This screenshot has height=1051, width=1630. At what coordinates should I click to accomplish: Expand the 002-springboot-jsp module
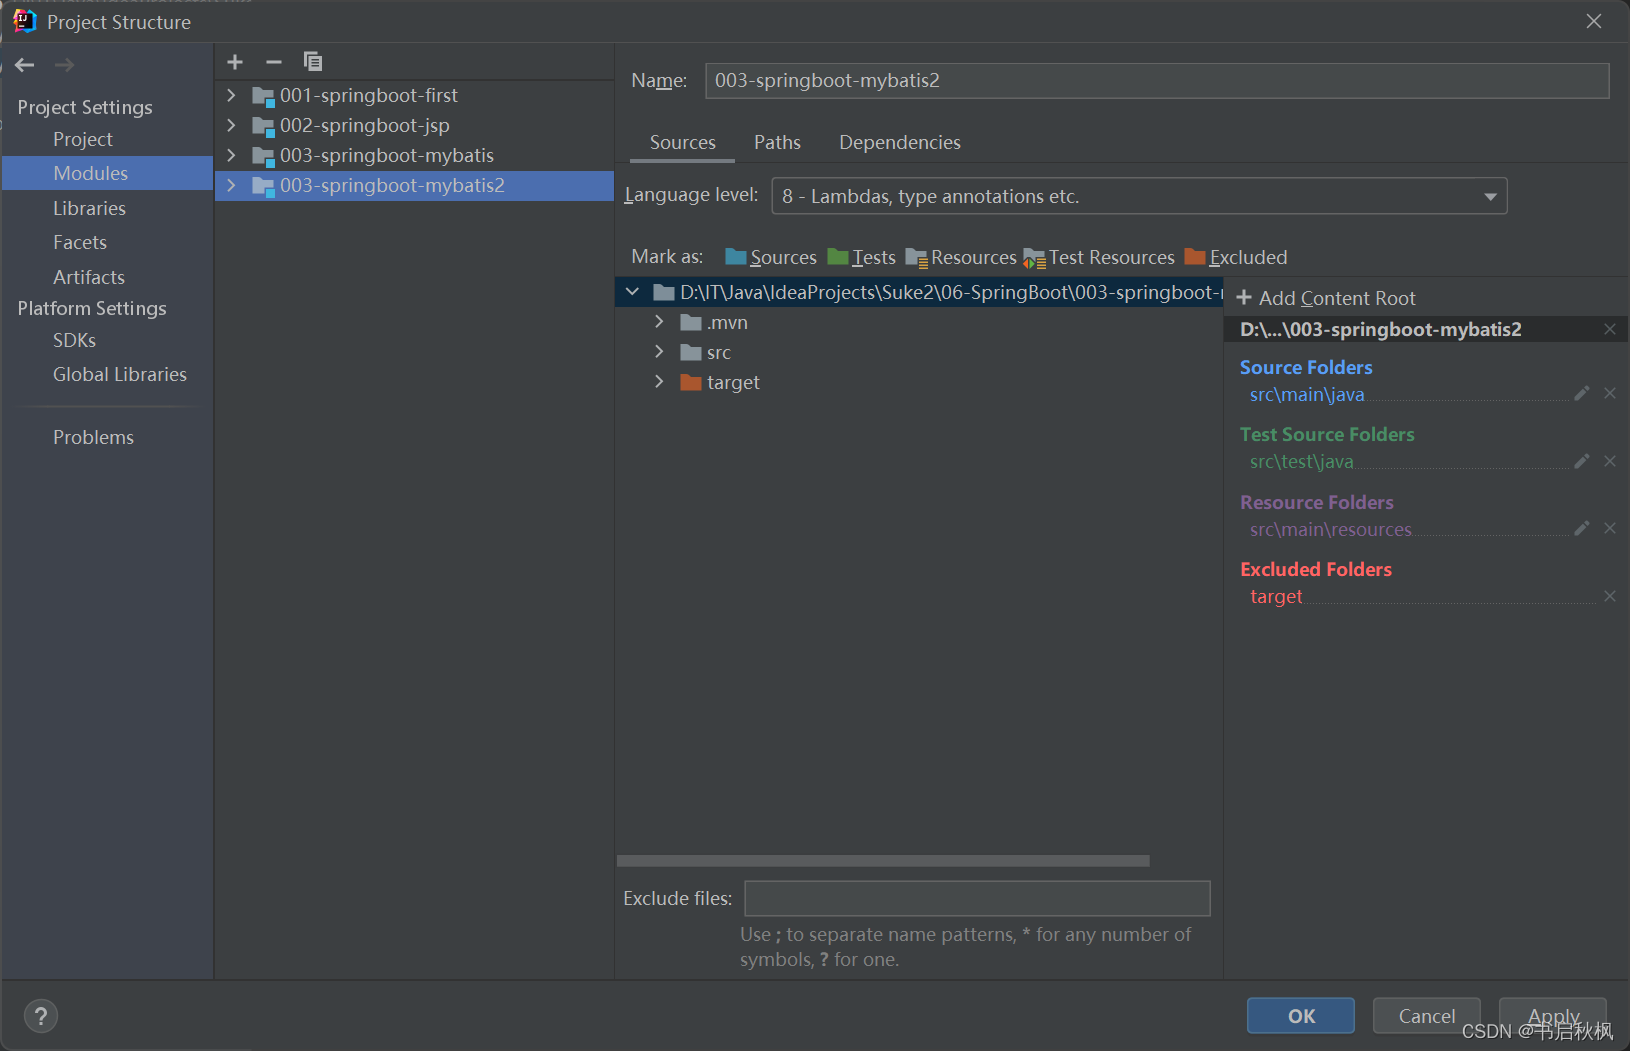click(x=231, y=125)
